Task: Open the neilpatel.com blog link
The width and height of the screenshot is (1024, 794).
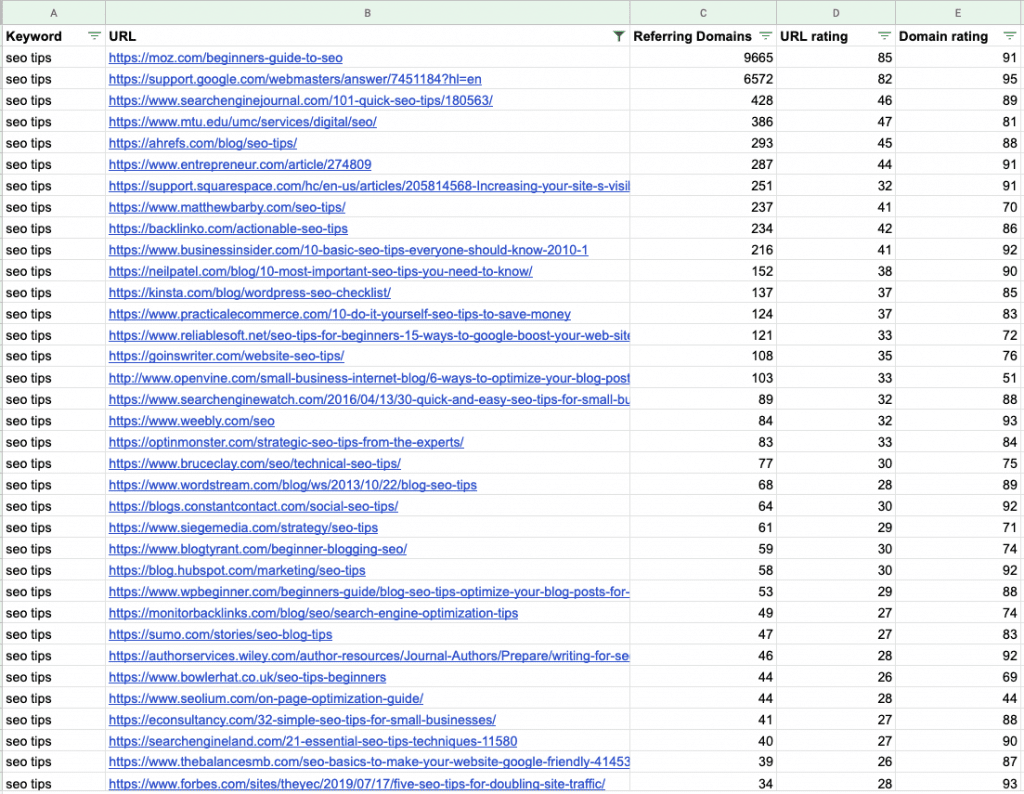Action: (320, 271)
